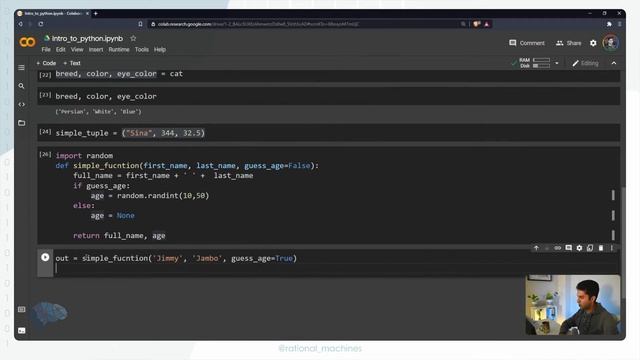Open the Help menu
The height and width of the screenshot is (360, 640).
160,49
